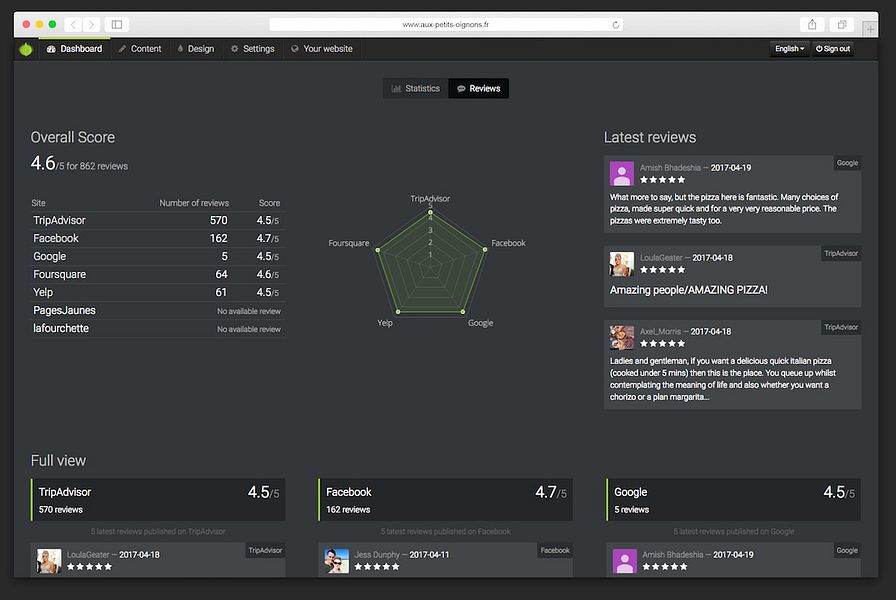
Task: Click the Facebook row in the site table
Action: (158, 238)
